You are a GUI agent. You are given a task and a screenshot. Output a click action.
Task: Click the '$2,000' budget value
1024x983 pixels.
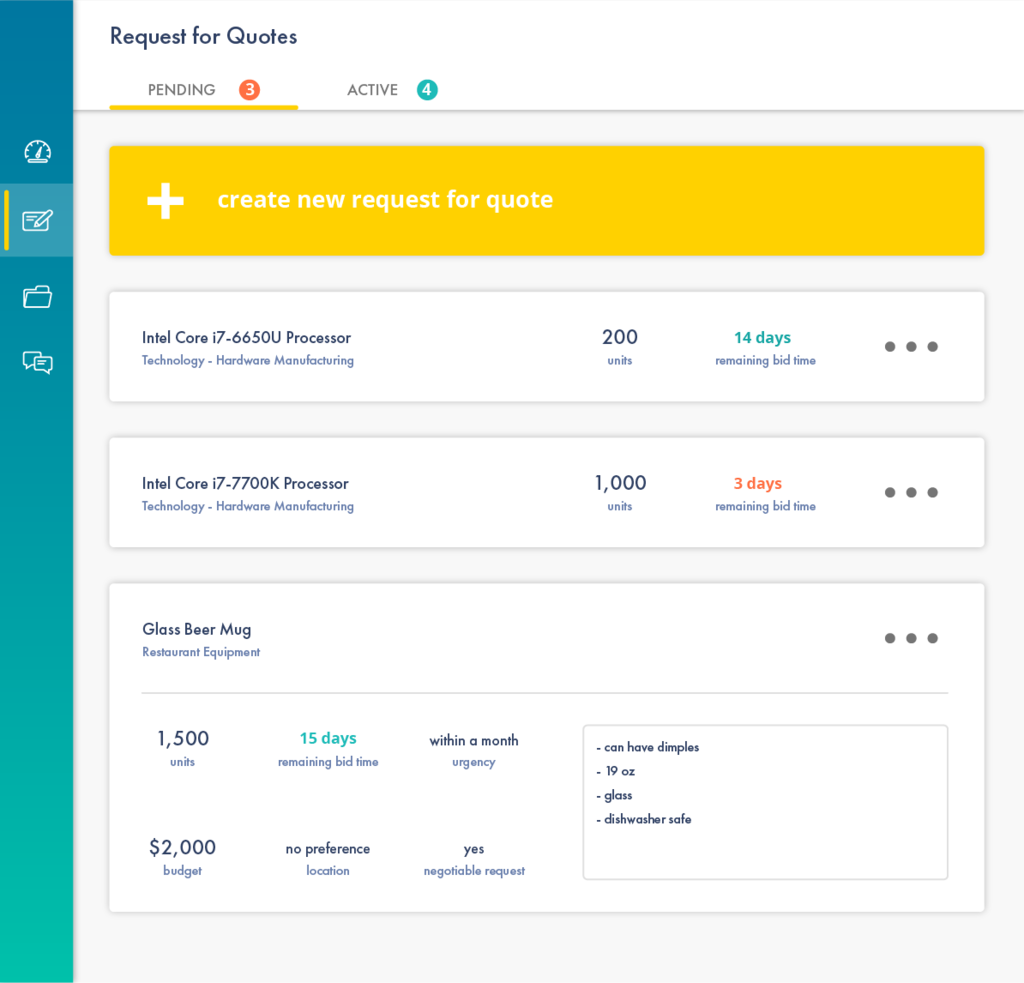click(182, 847)
